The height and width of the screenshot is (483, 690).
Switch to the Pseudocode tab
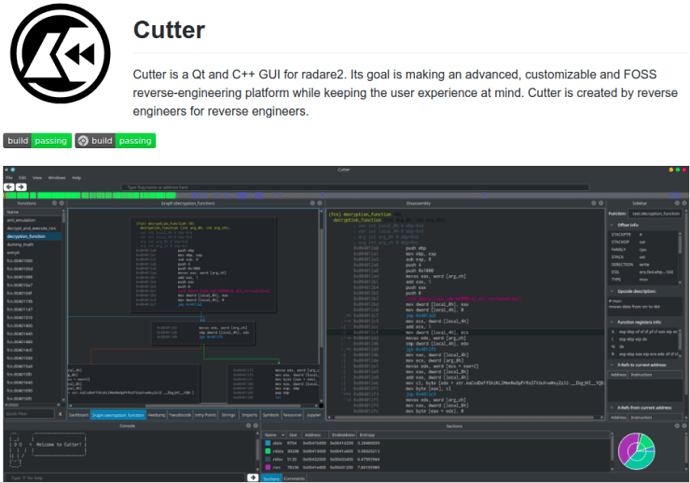coord(180,415)
